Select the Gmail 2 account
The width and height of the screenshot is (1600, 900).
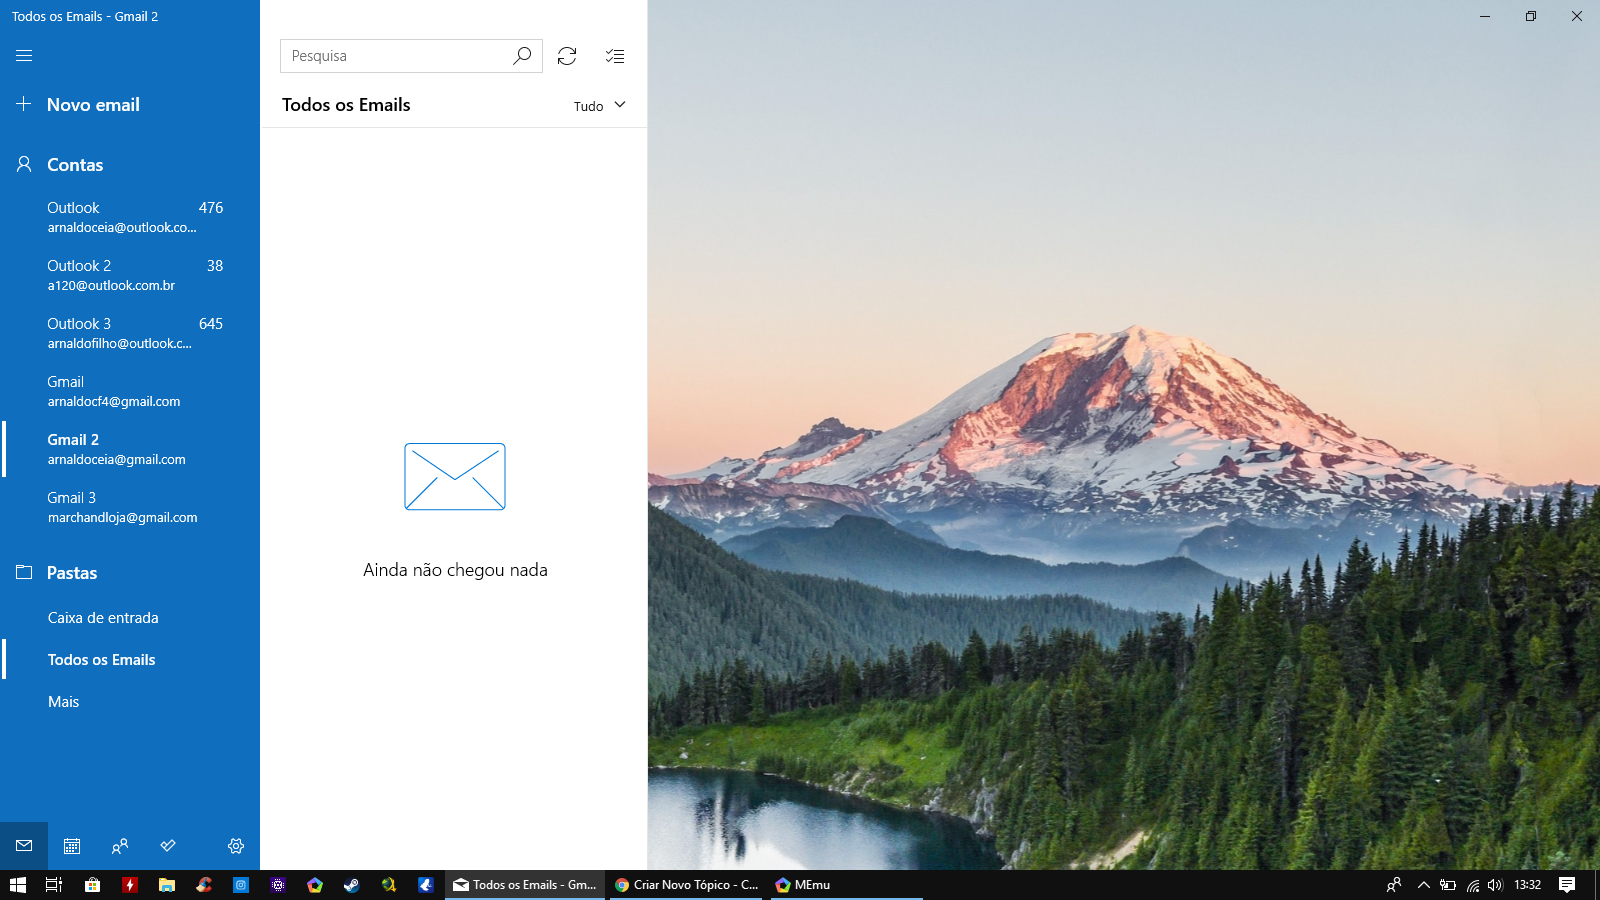coord(130,449)
